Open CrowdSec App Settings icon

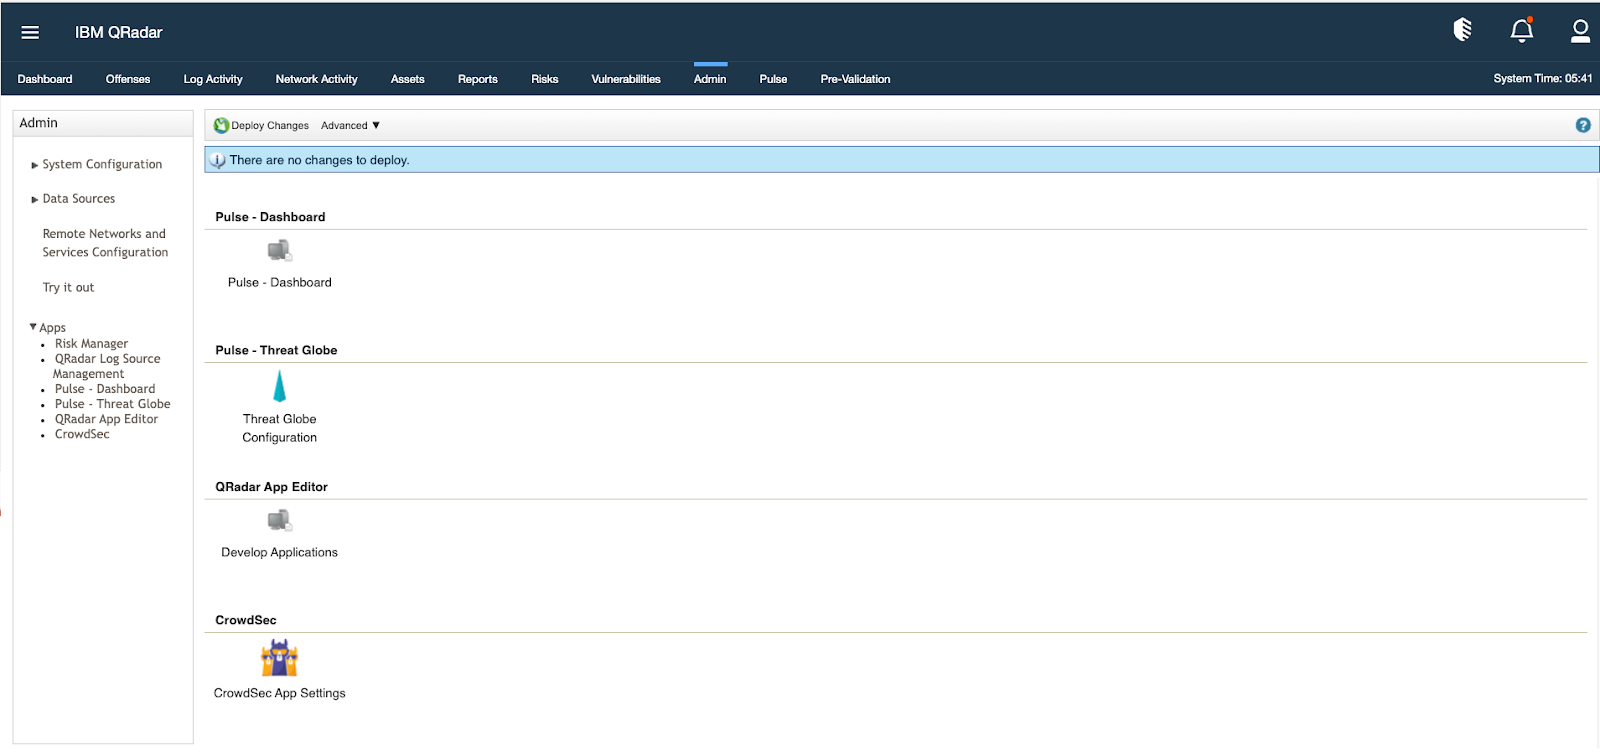coord(279,659)
